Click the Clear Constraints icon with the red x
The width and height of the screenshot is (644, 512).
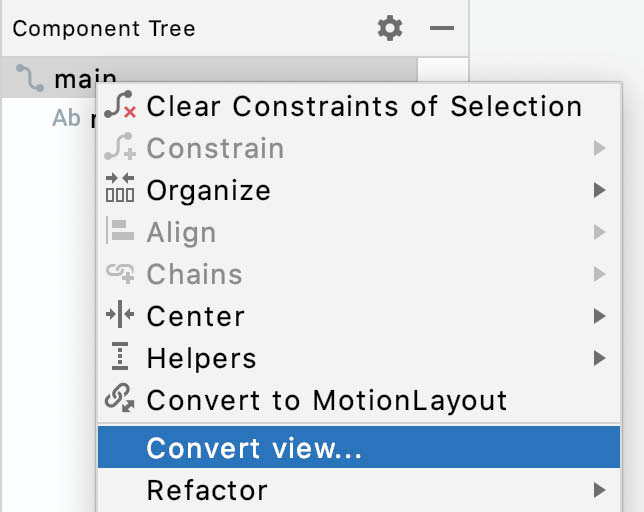coord(120,105)
